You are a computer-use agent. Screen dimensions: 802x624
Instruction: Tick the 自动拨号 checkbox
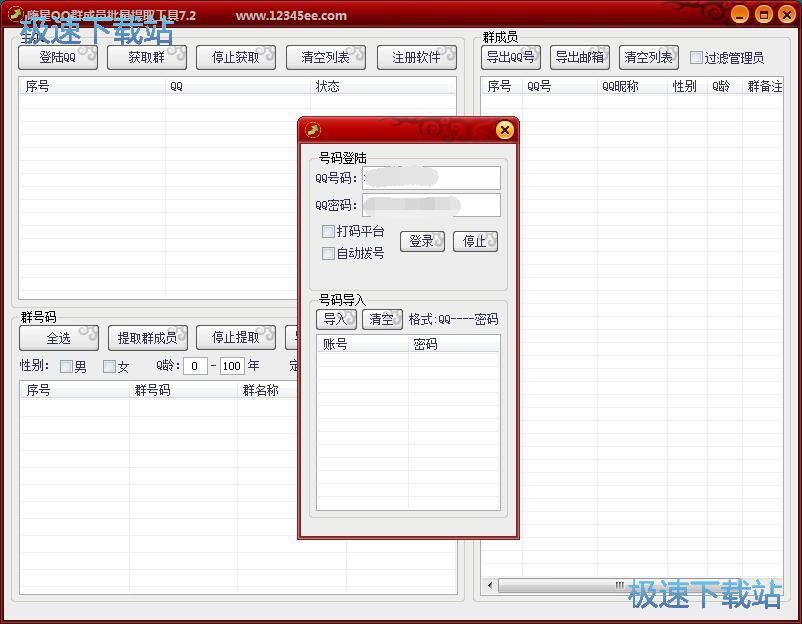328,253
